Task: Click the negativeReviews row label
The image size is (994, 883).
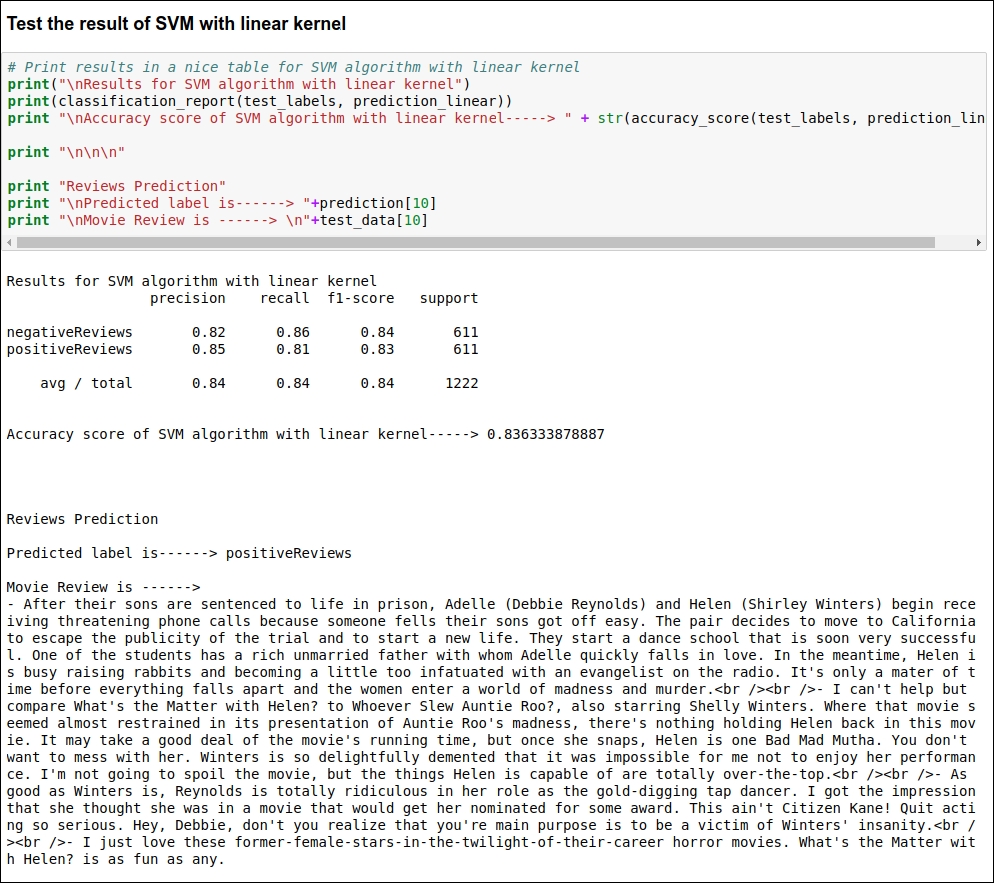Action: point(70,332)
